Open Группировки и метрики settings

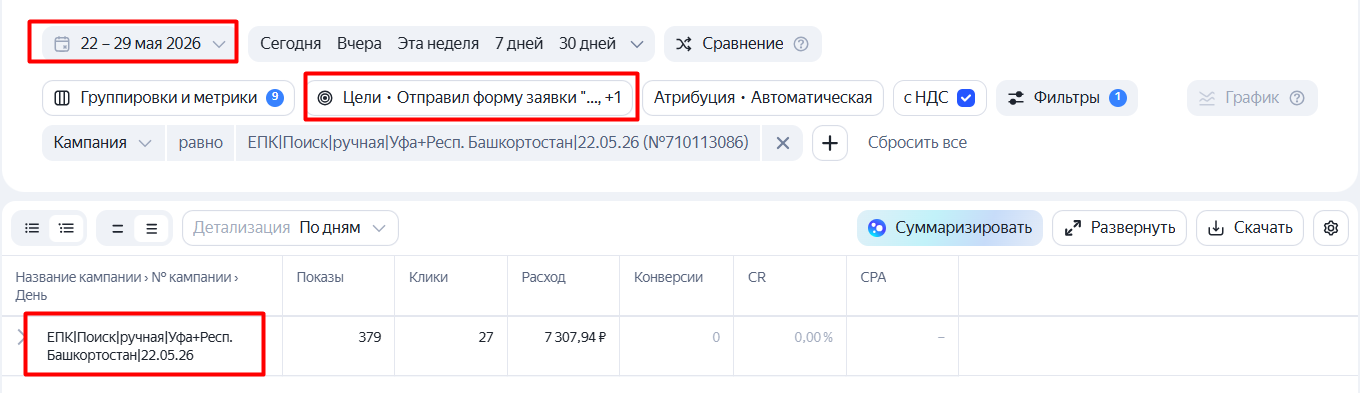(x=168, y=98)
